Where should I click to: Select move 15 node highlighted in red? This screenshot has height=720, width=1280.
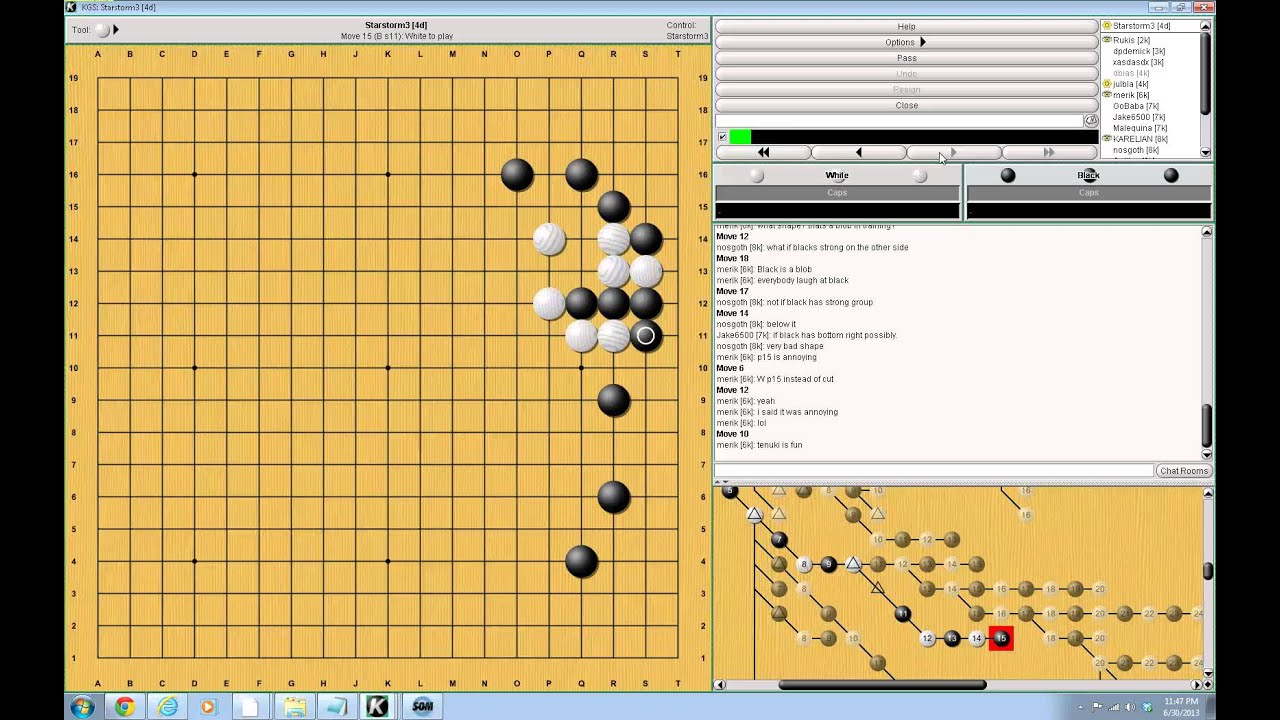pyautogui.click(x=1001, y=638)
